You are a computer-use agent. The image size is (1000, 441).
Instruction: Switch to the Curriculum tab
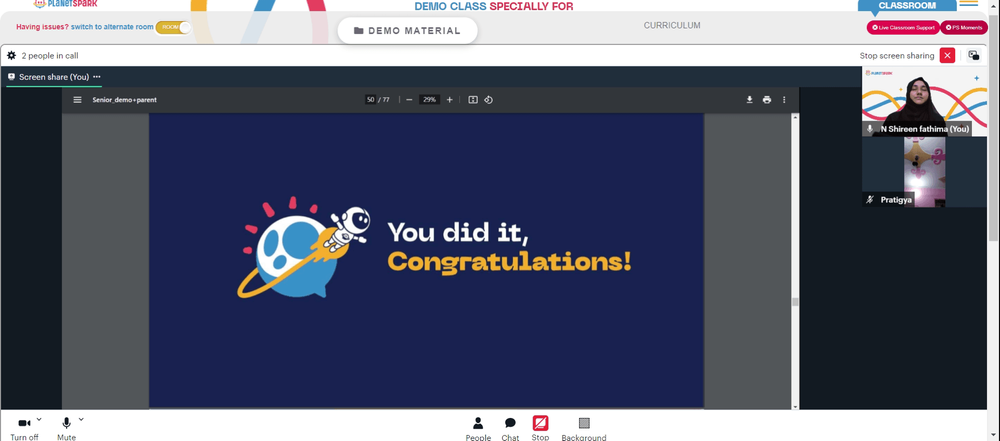click(672, 26)
